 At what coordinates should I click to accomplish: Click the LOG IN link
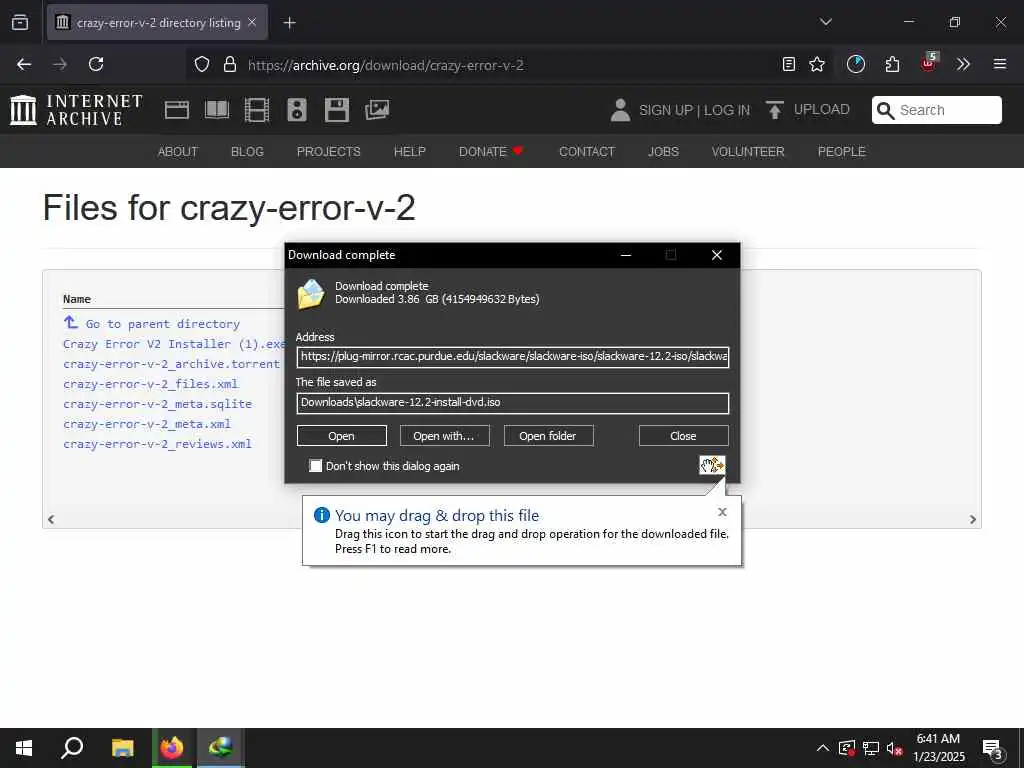727,110
